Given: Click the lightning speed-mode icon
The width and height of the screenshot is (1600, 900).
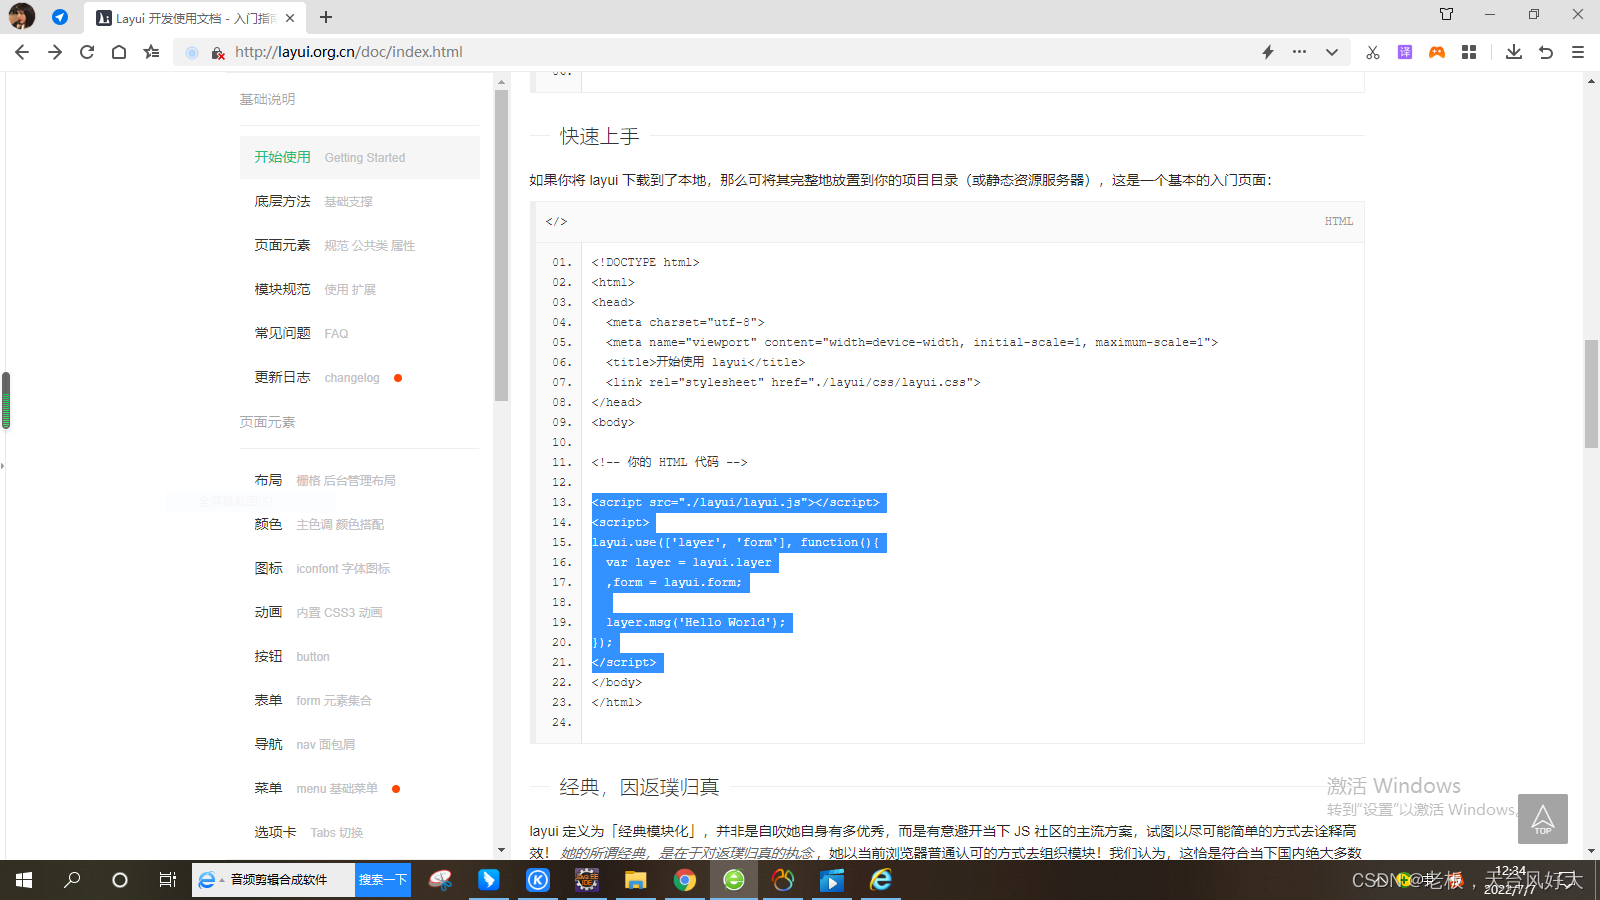Looking at the screenshot, I should 1267,51.
